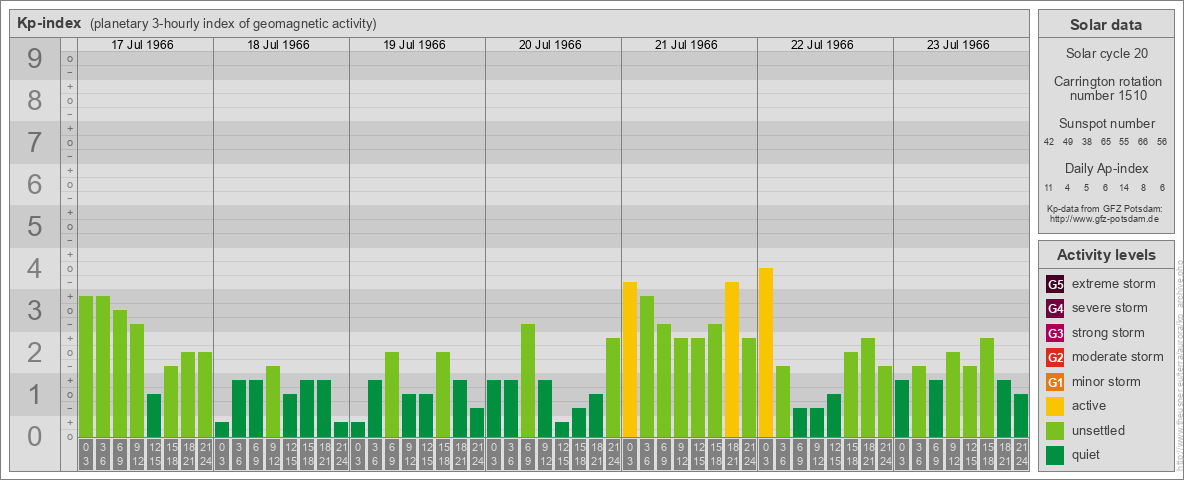Click the 20 Jul 1966 date header
1184x480 pixels.
(550, 45)
